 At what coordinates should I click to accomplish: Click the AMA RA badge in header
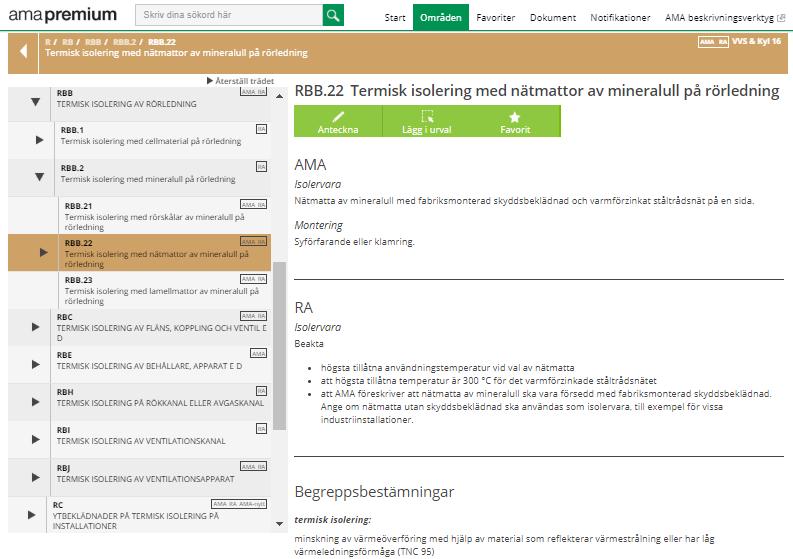(713, 42)
